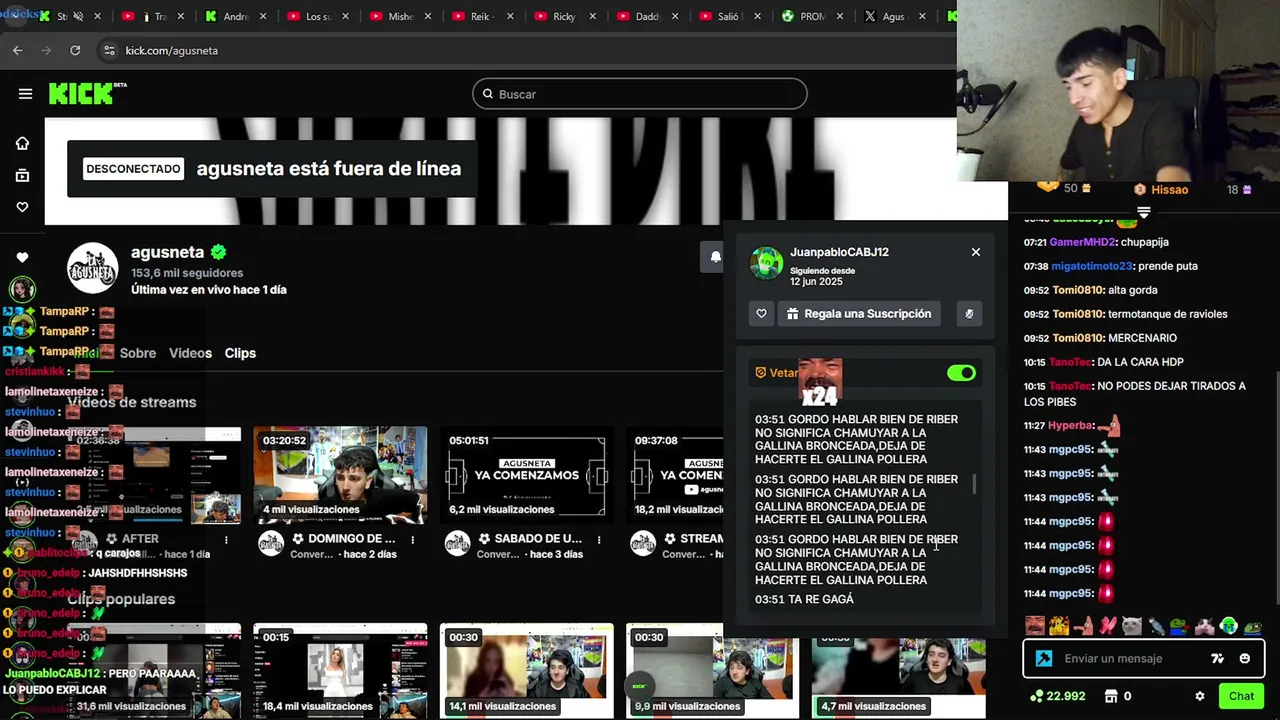Screen dimensions: 1280x720
Task: Open the text style icon in chat input
Action: click(x=1217, y=658)
